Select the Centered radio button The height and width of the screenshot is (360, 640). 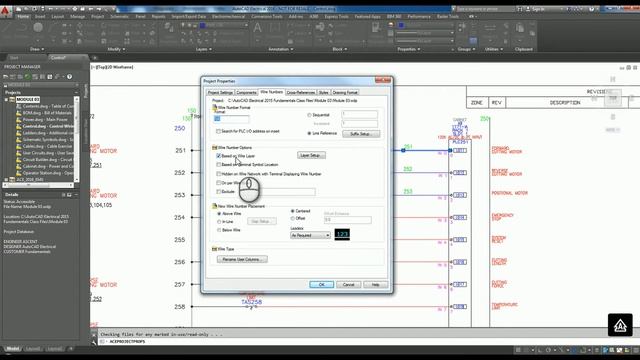(x=293, y=211)
